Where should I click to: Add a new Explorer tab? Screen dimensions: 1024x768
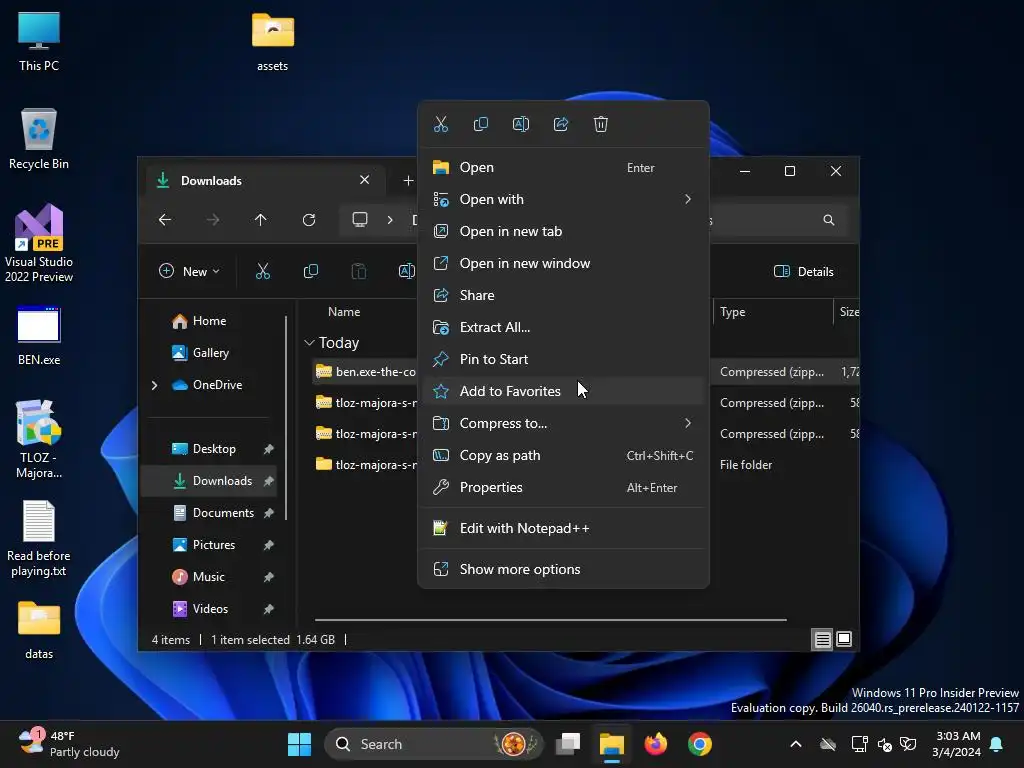coord(408,180)
